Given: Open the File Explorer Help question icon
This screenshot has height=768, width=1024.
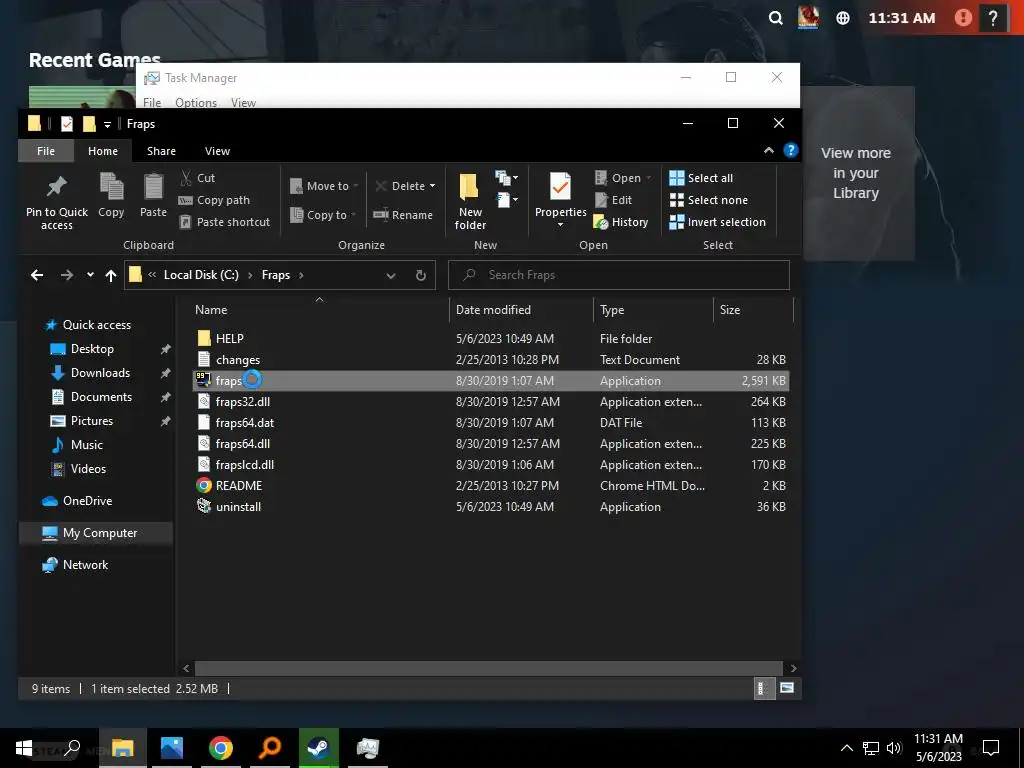Looking at the screenshot, I should click(x=791, y=151).
